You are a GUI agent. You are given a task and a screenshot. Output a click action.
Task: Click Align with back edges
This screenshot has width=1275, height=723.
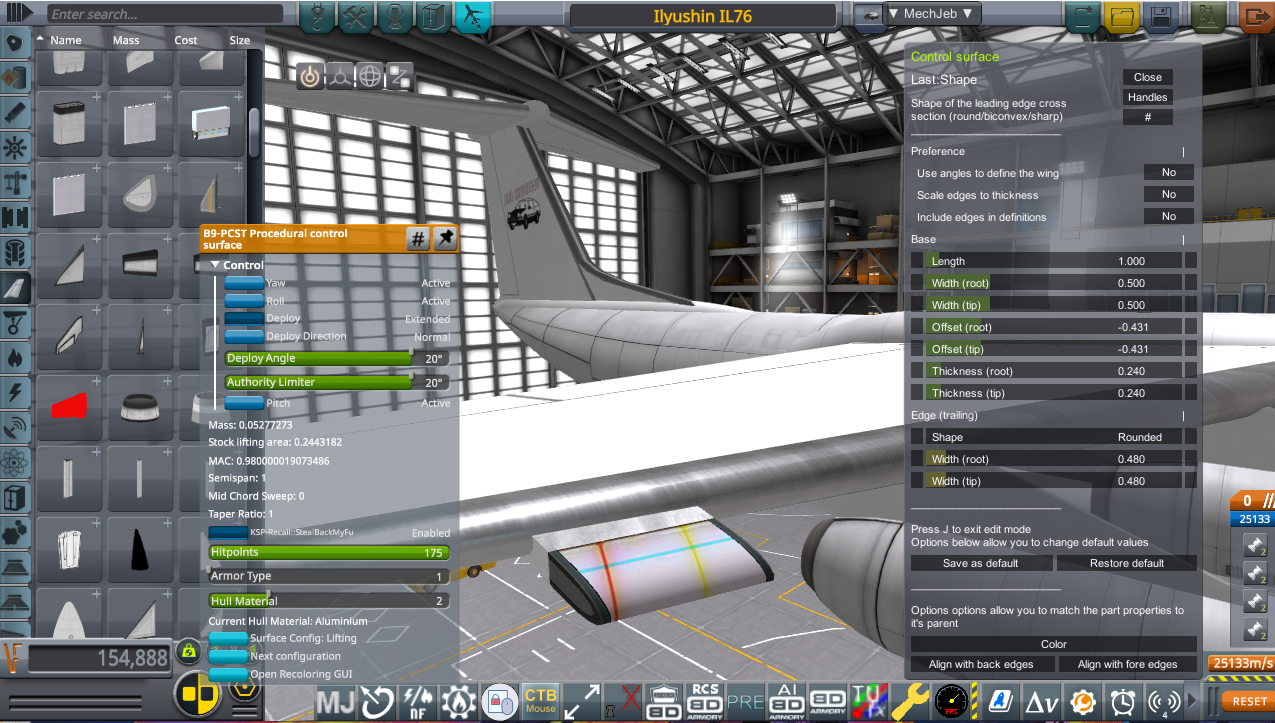[981, 664]
